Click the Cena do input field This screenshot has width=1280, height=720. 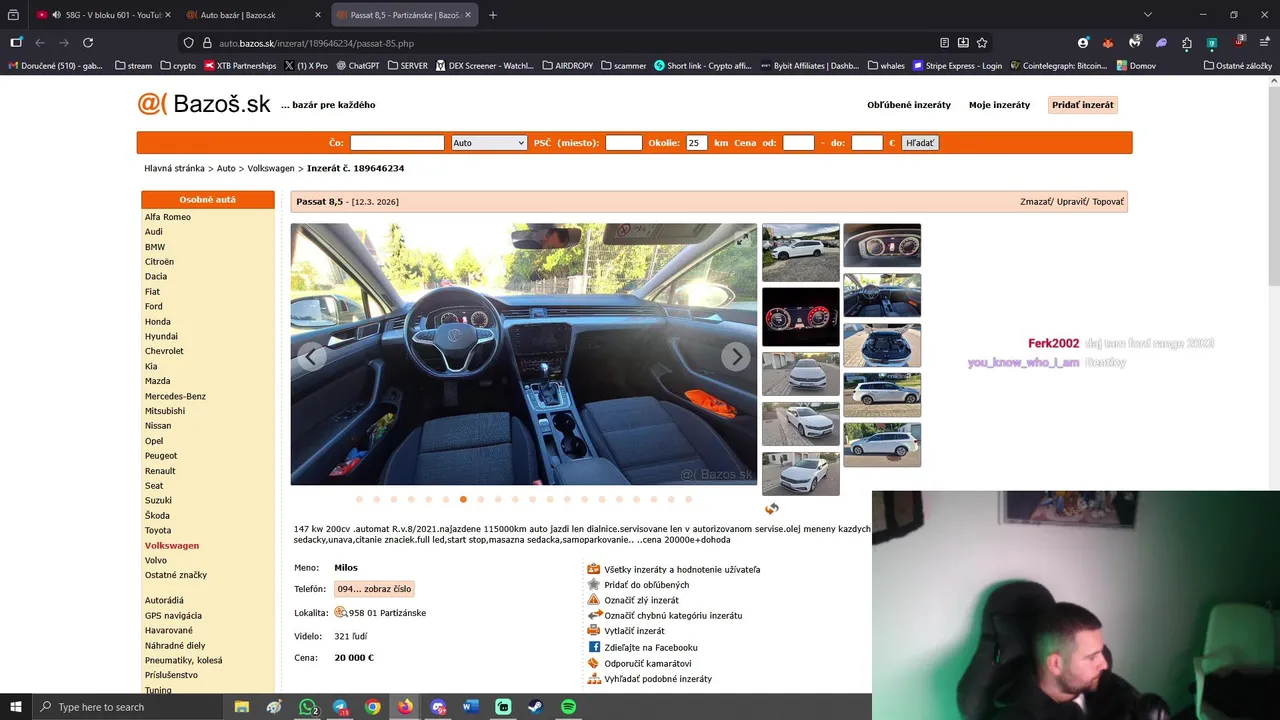tap(867, 143)
